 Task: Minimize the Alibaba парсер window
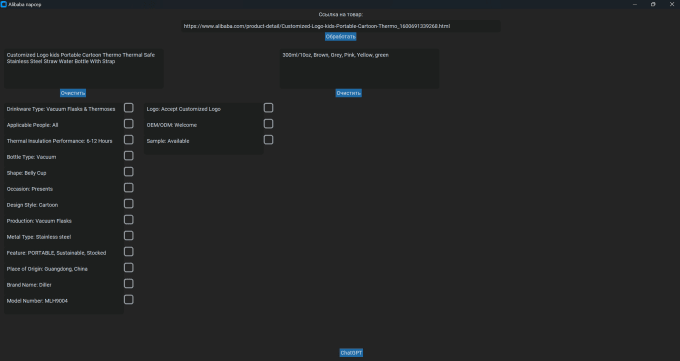coord(635,4)
